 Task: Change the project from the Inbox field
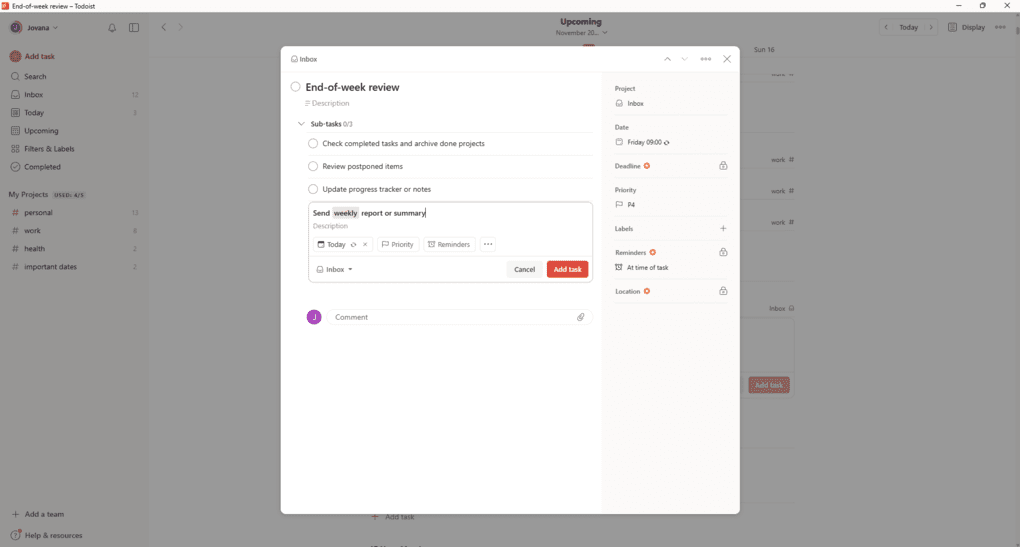[671, 103]
